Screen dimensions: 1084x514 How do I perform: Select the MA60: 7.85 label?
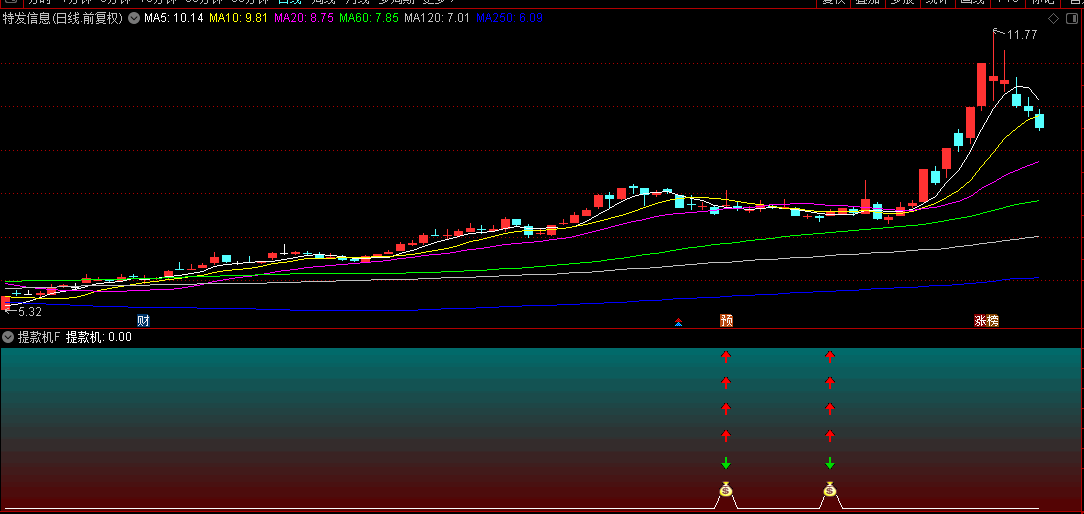point(369,19)
